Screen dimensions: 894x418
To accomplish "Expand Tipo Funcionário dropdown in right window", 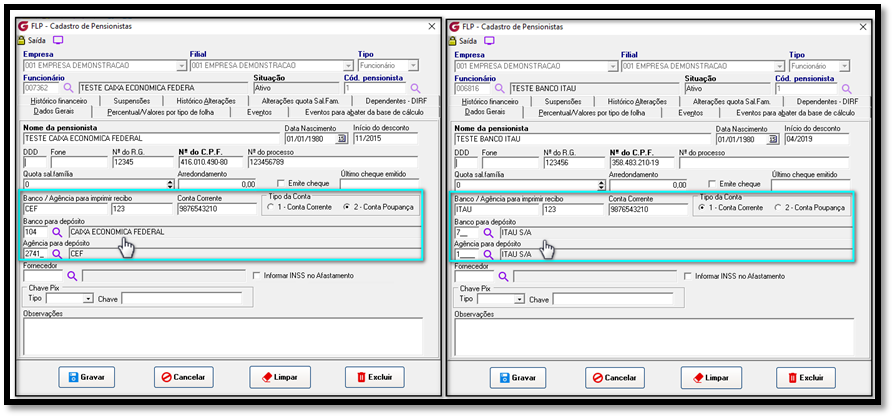I will [x=844, y=66].
